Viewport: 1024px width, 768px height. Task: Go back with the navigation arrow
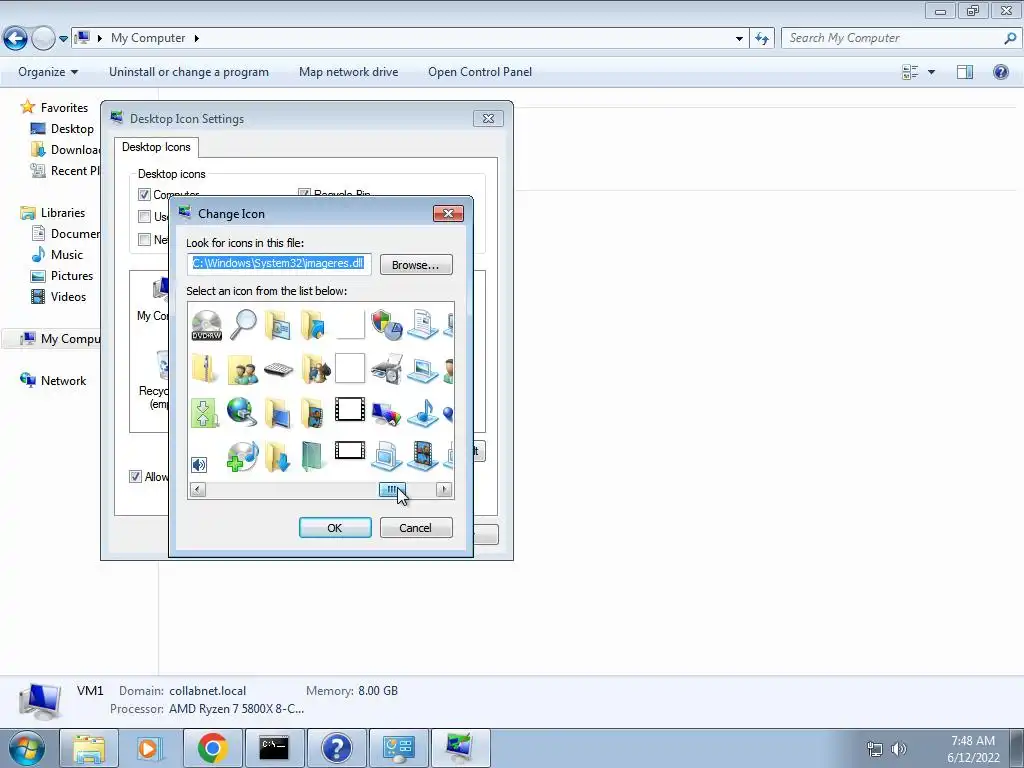(15, 39)
